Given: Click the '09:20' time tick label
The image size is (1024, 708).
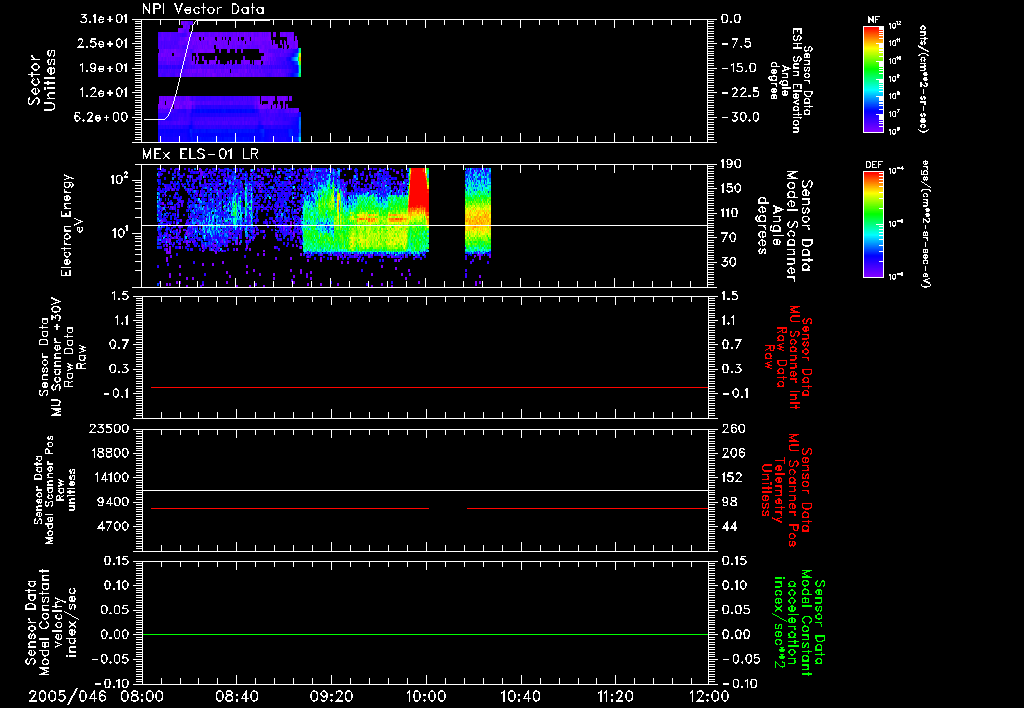Looking at the screenshot, I should coord(331,696).
